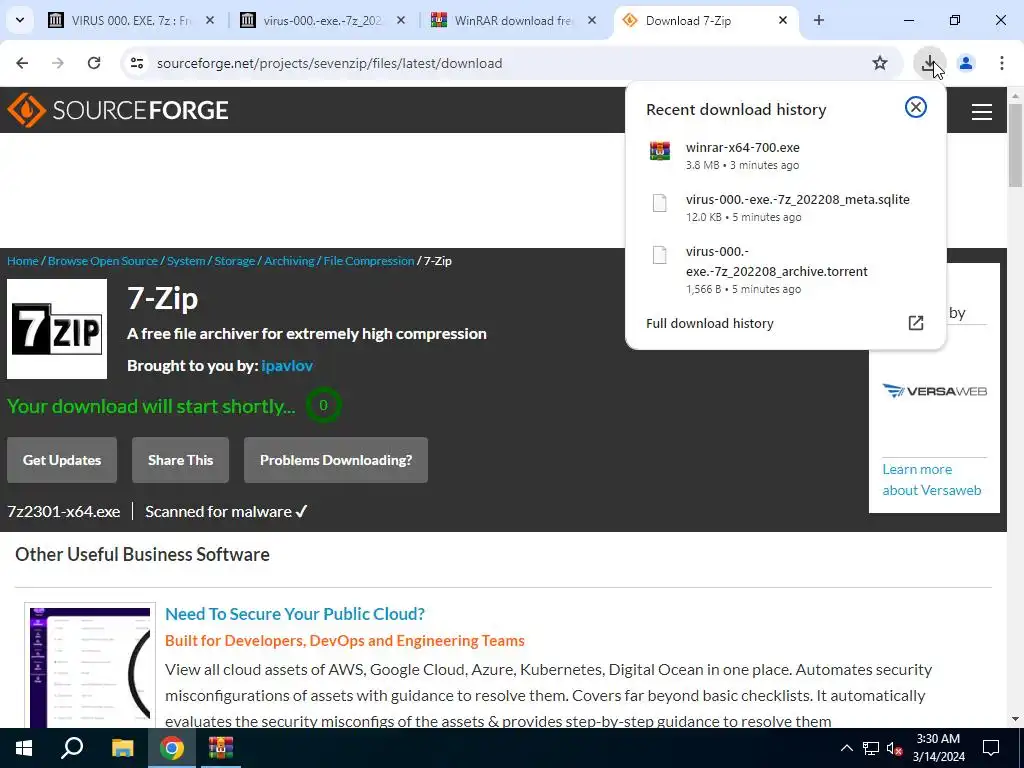
Task: Open the Windows Start menu
Action: (24, 748)
